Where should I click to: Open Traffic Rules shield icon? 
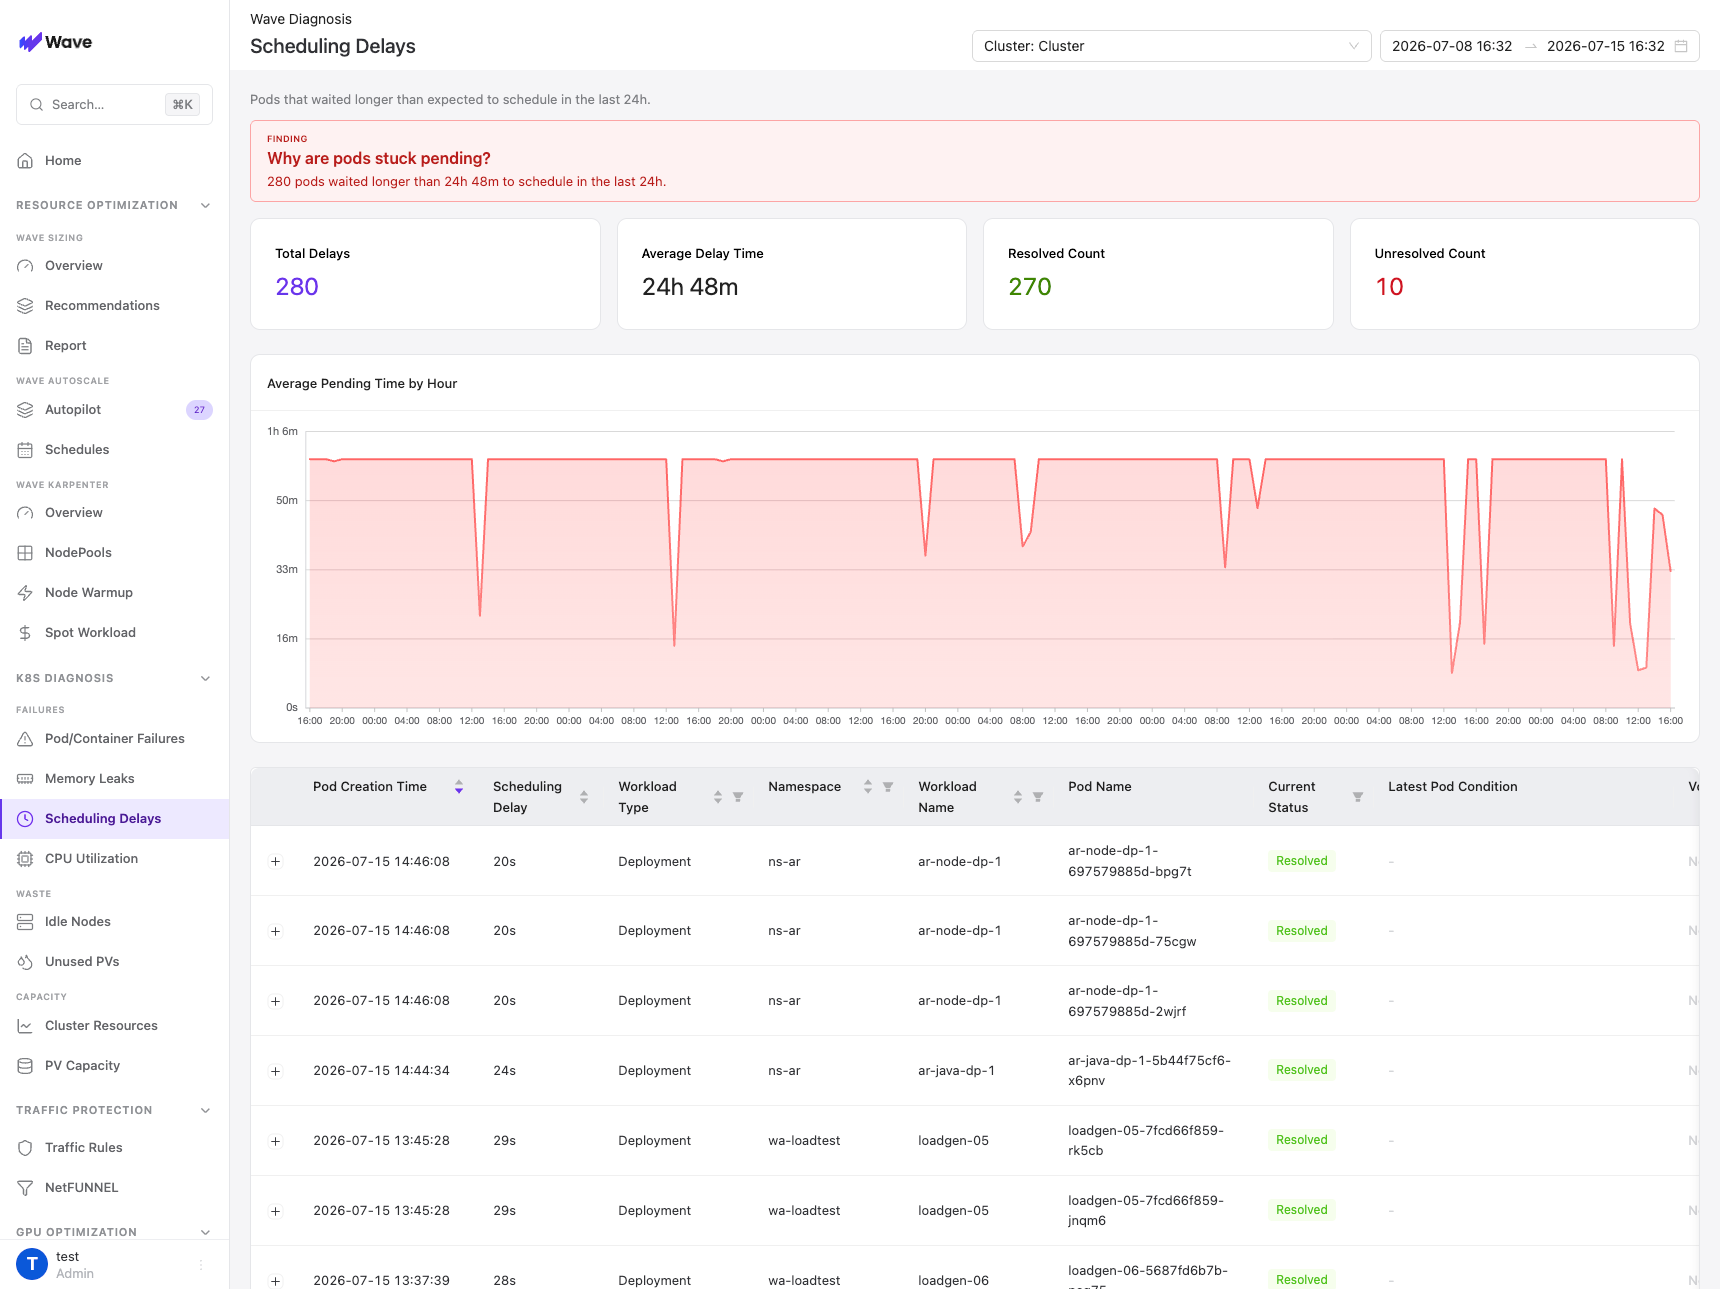pos(25,1148)
